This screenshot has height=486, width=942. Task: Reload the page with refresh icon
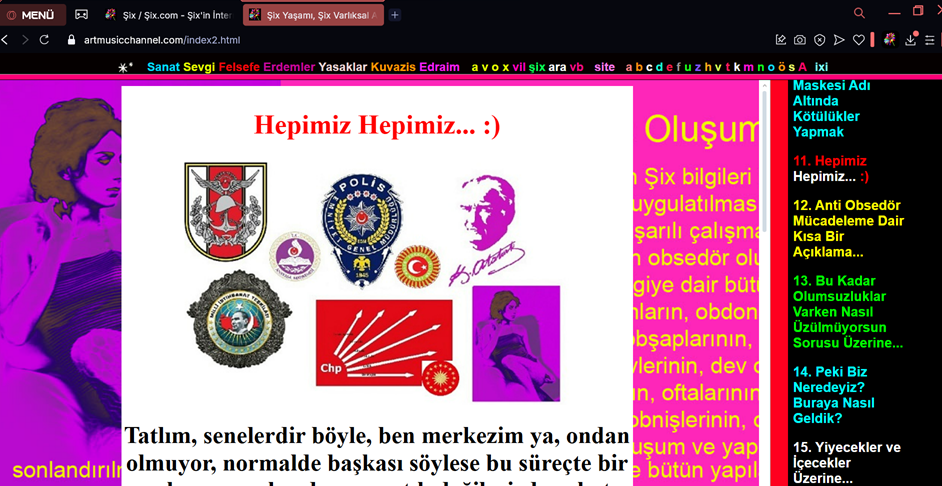click(x=44, y=40)
